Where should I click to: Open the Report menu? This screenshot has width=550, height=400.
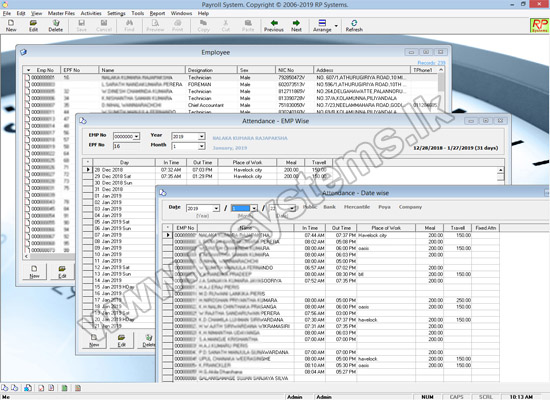(157, 13)
